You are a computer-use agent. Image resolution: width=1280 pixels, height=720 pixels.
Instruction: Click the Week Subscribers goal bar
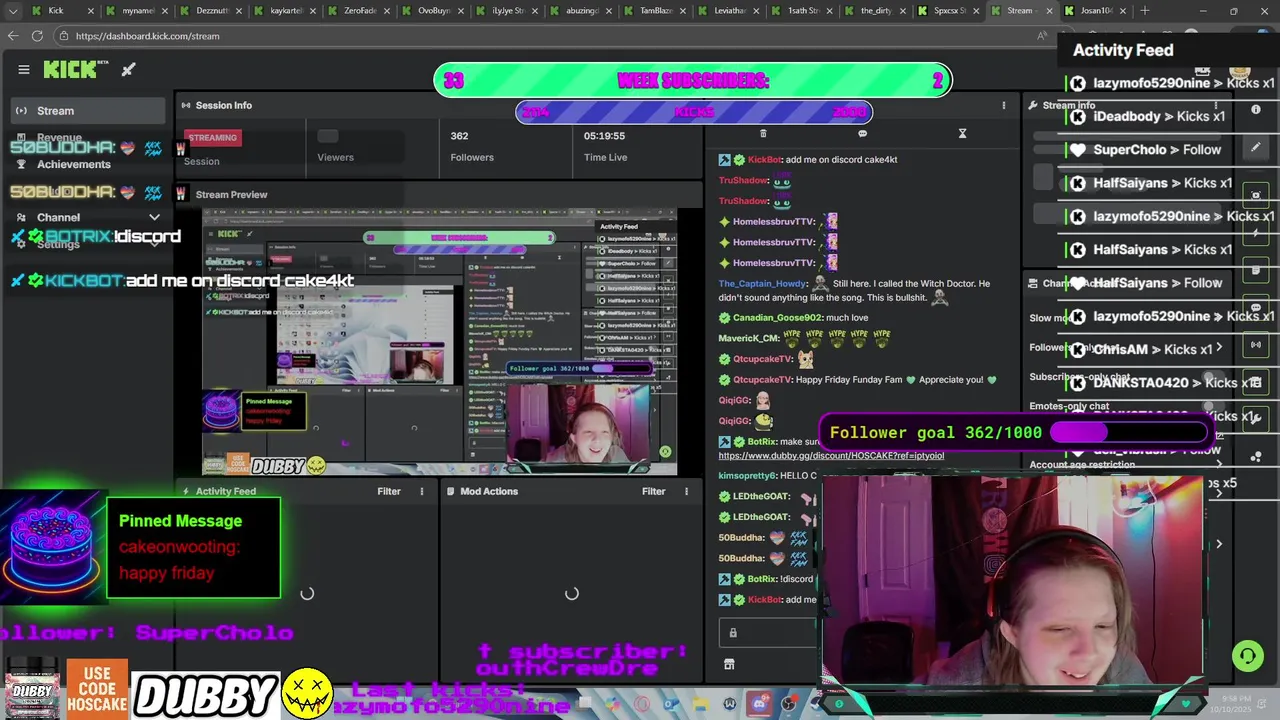pyautogui.click(x=693, y=80)
